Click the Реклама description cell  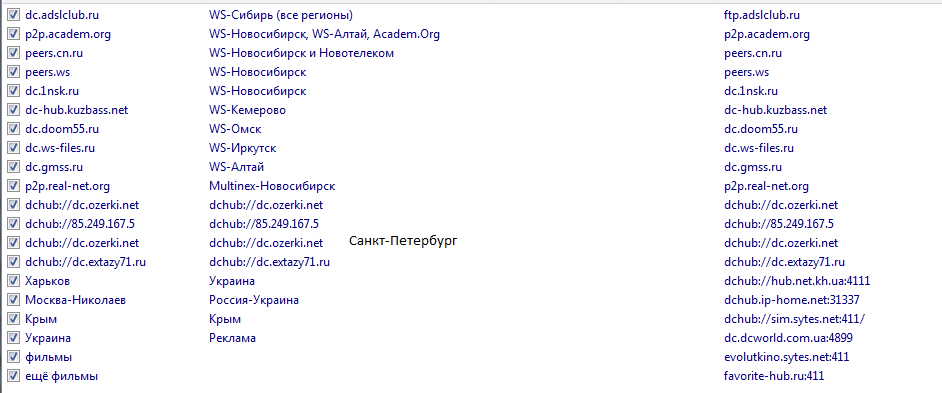coord(232,338)
